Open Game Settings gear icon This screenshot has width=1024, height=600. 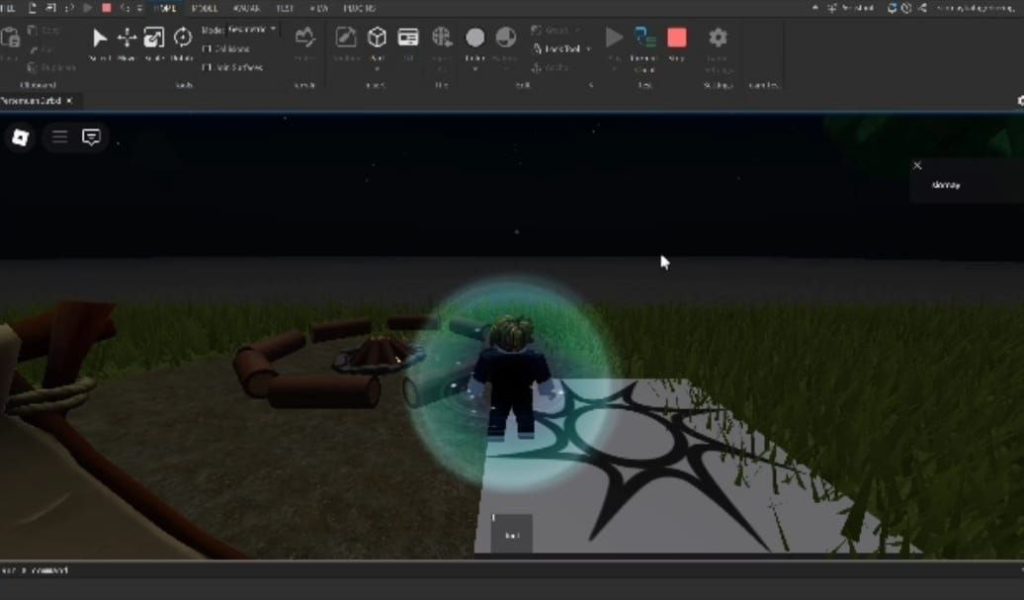tap(718, 37)
